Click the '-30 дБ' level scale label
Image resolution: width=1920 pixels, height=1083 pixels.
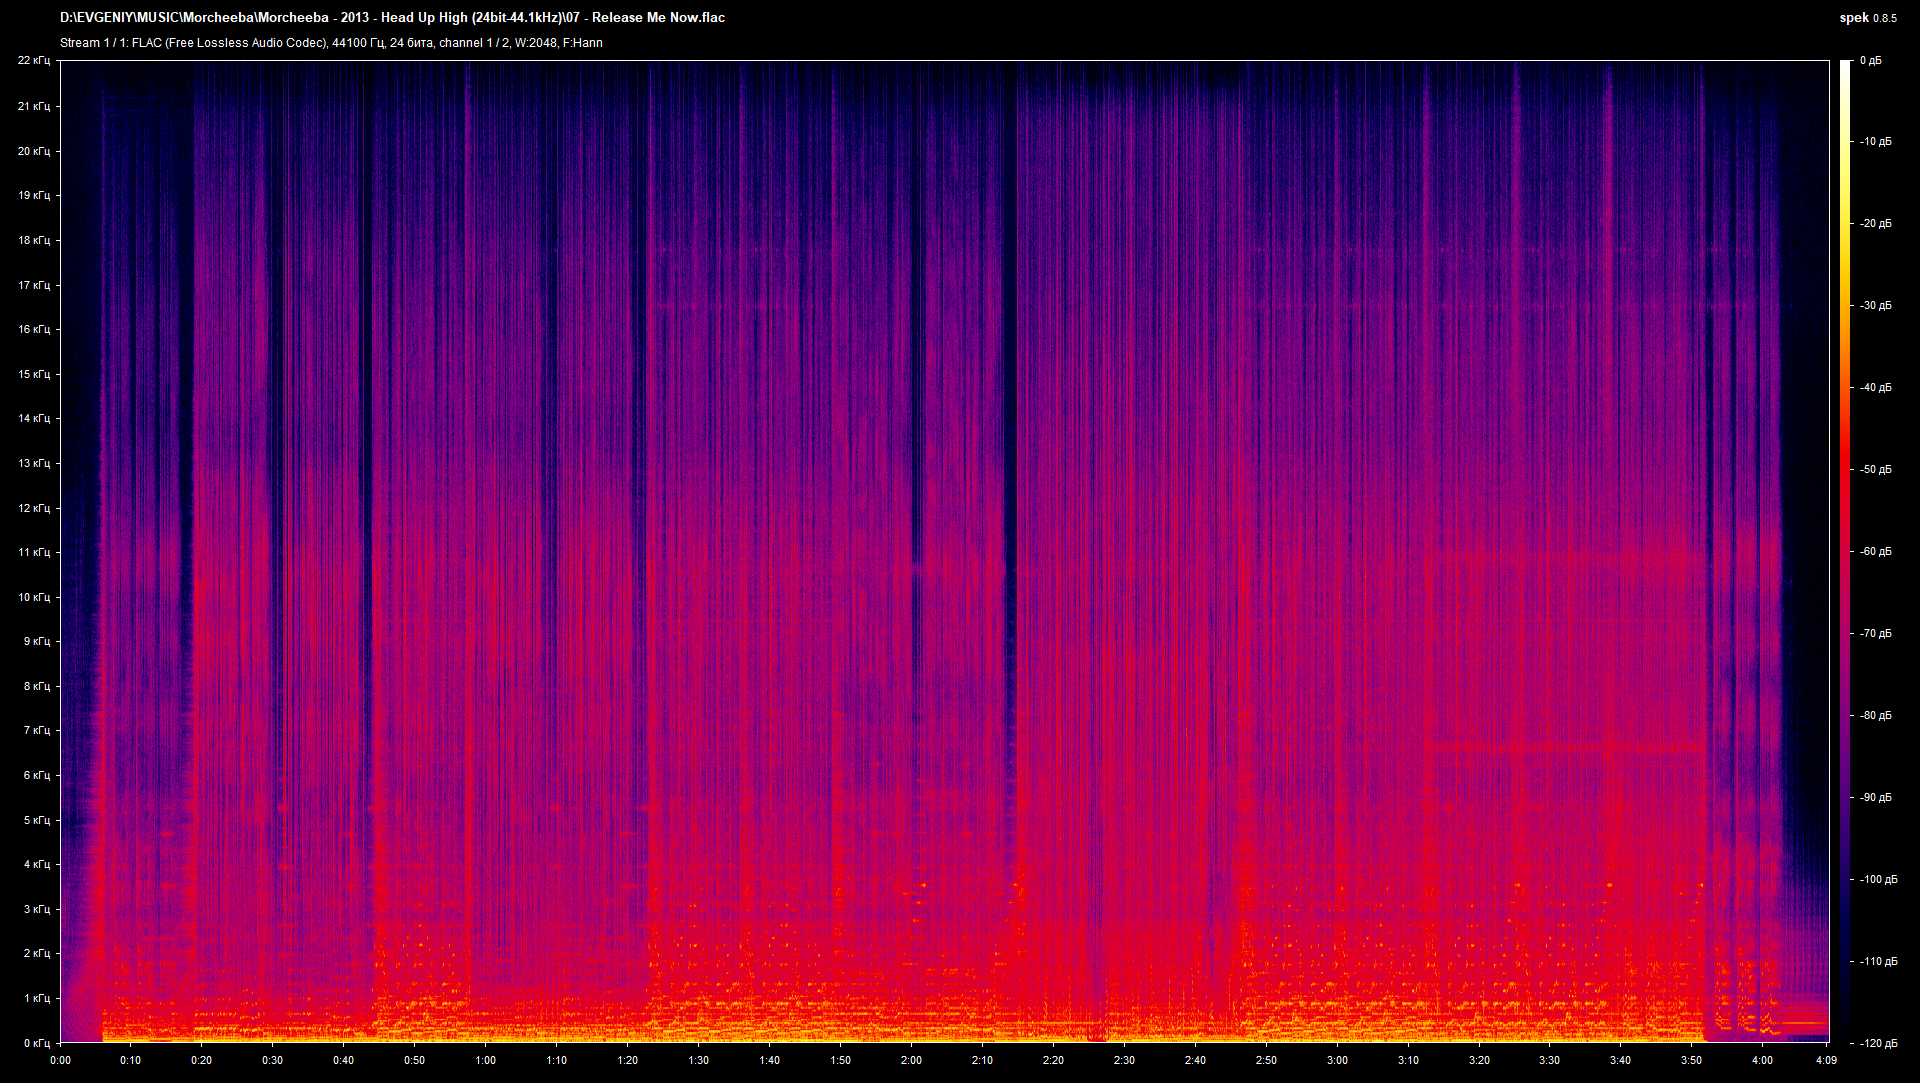pos(1876,306)
